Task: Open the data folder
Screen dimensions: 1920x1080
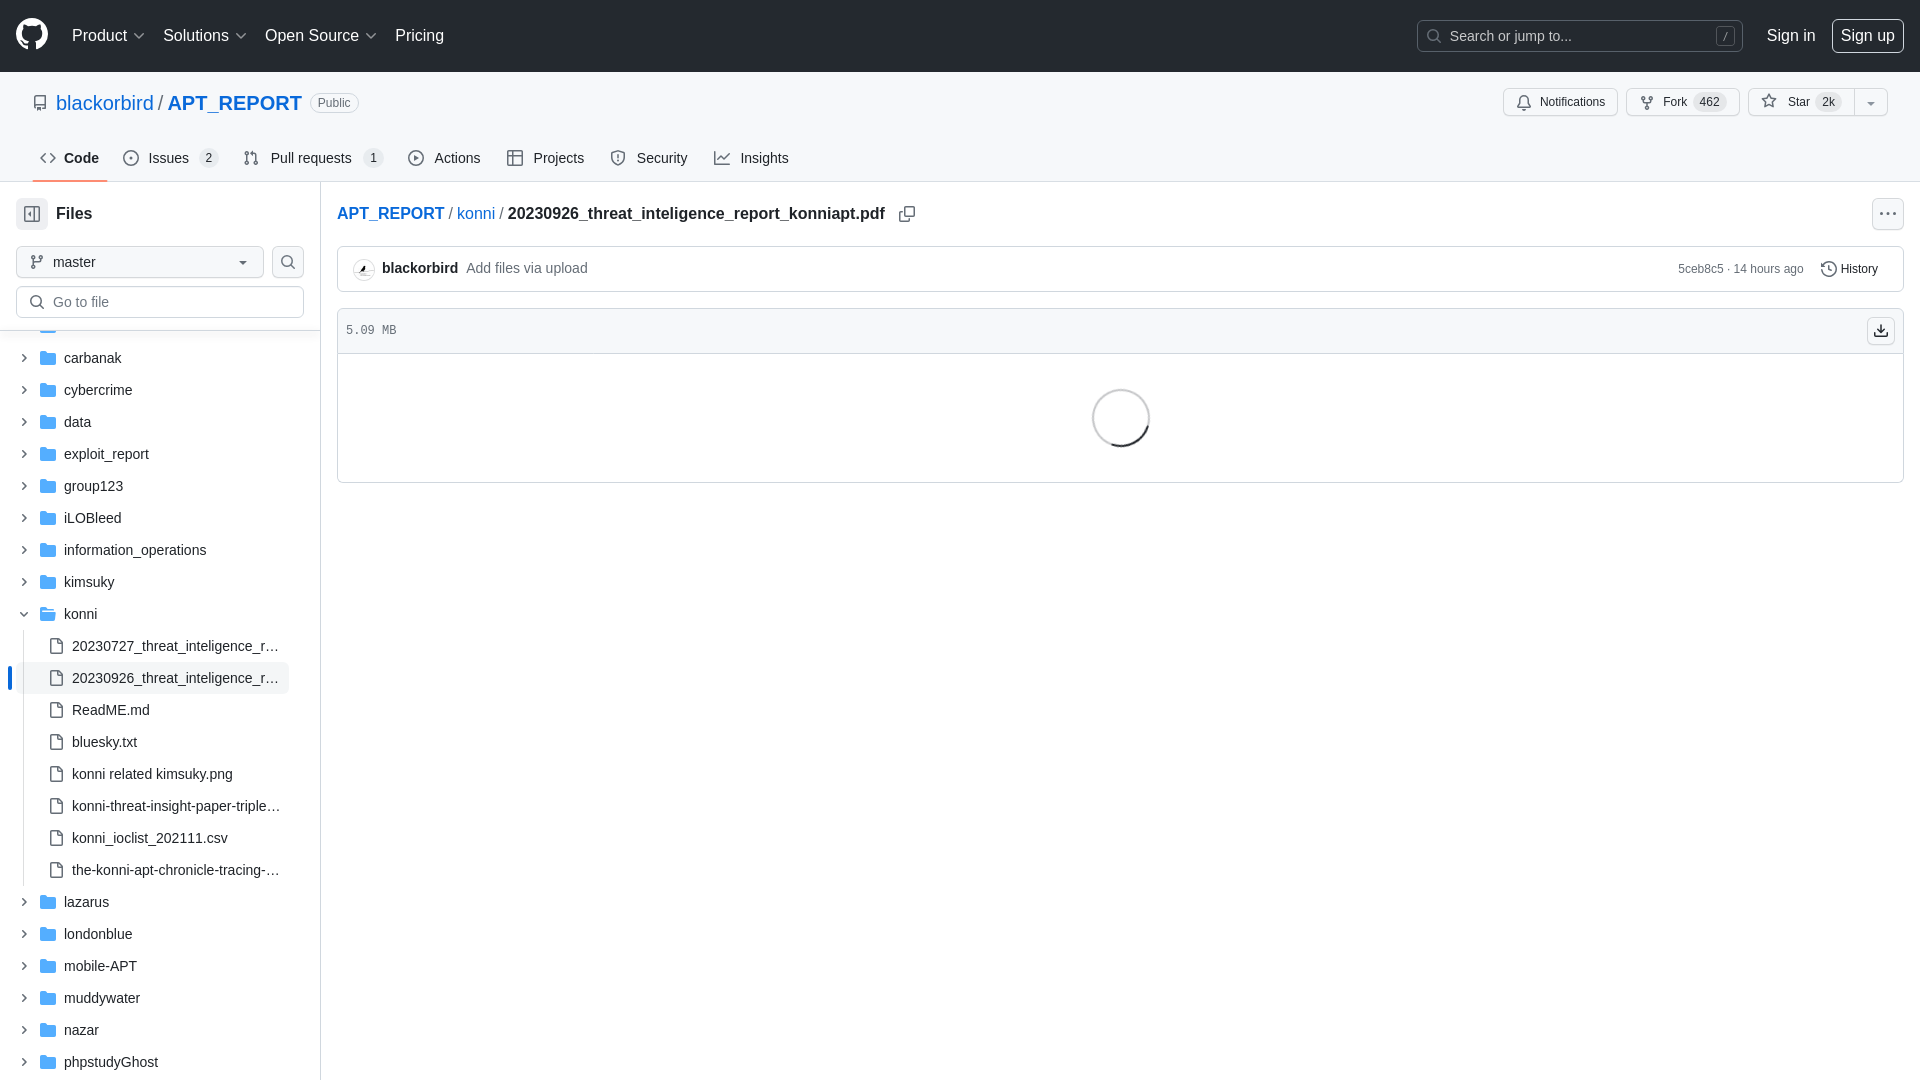Action: pos(77,422)
